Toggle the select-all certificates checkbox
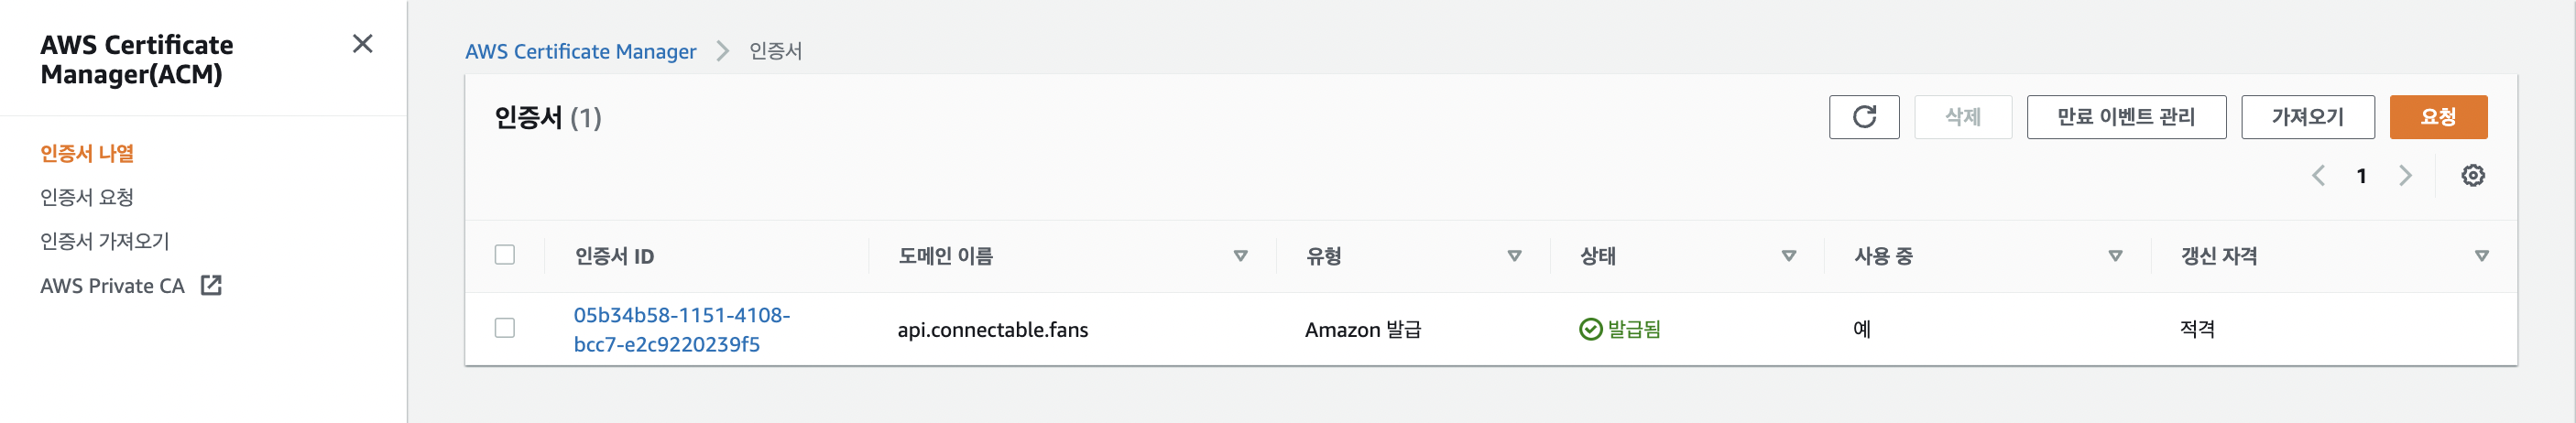 pyautogui.click(x=505, y=255)
